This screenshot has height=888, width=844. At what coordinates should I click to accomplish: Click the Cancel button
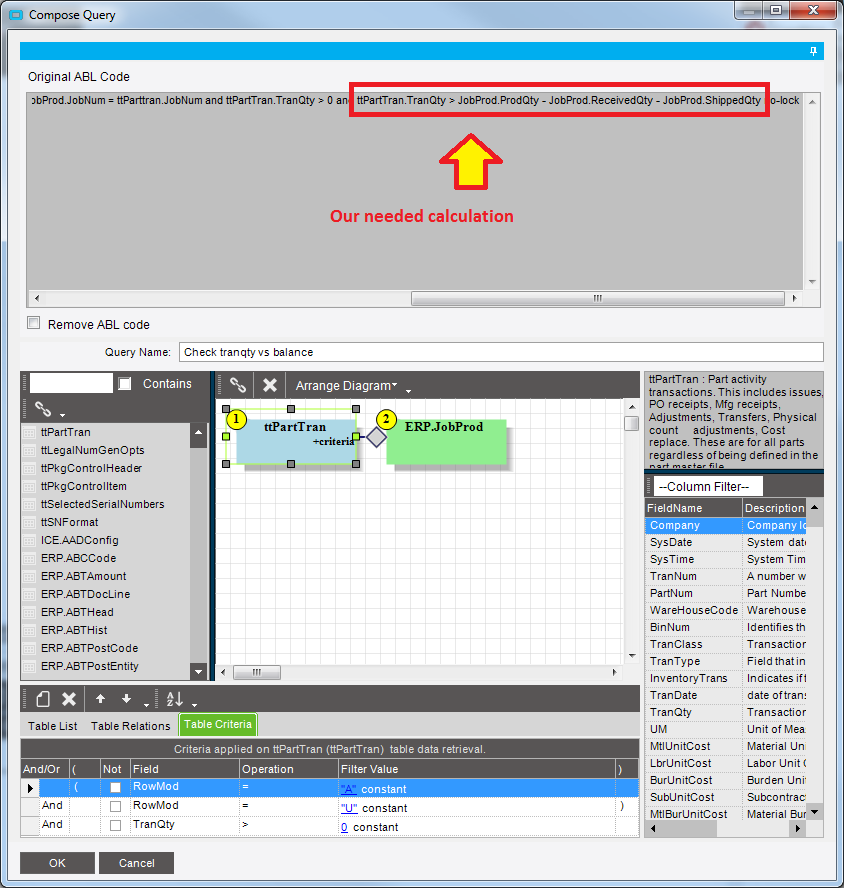(137, 863)
